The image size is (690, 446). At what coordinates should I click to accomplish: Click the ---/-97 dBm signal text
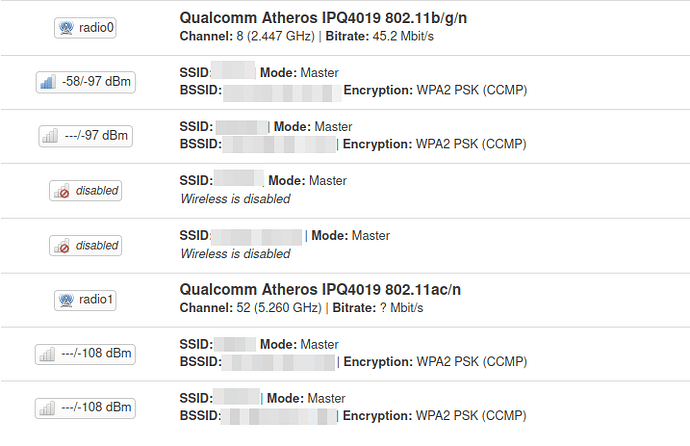click(x=96, y=135)
